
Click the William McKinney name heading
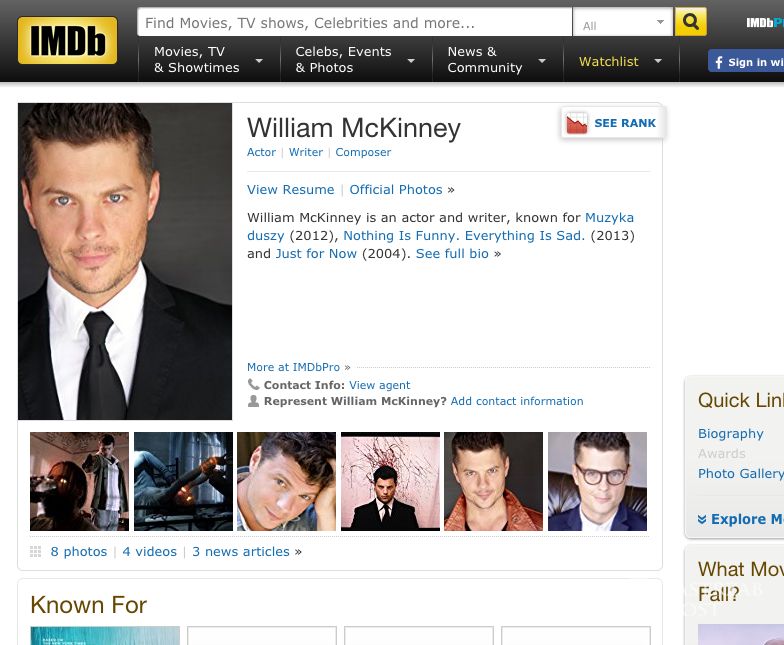click(x=354, y=128)
